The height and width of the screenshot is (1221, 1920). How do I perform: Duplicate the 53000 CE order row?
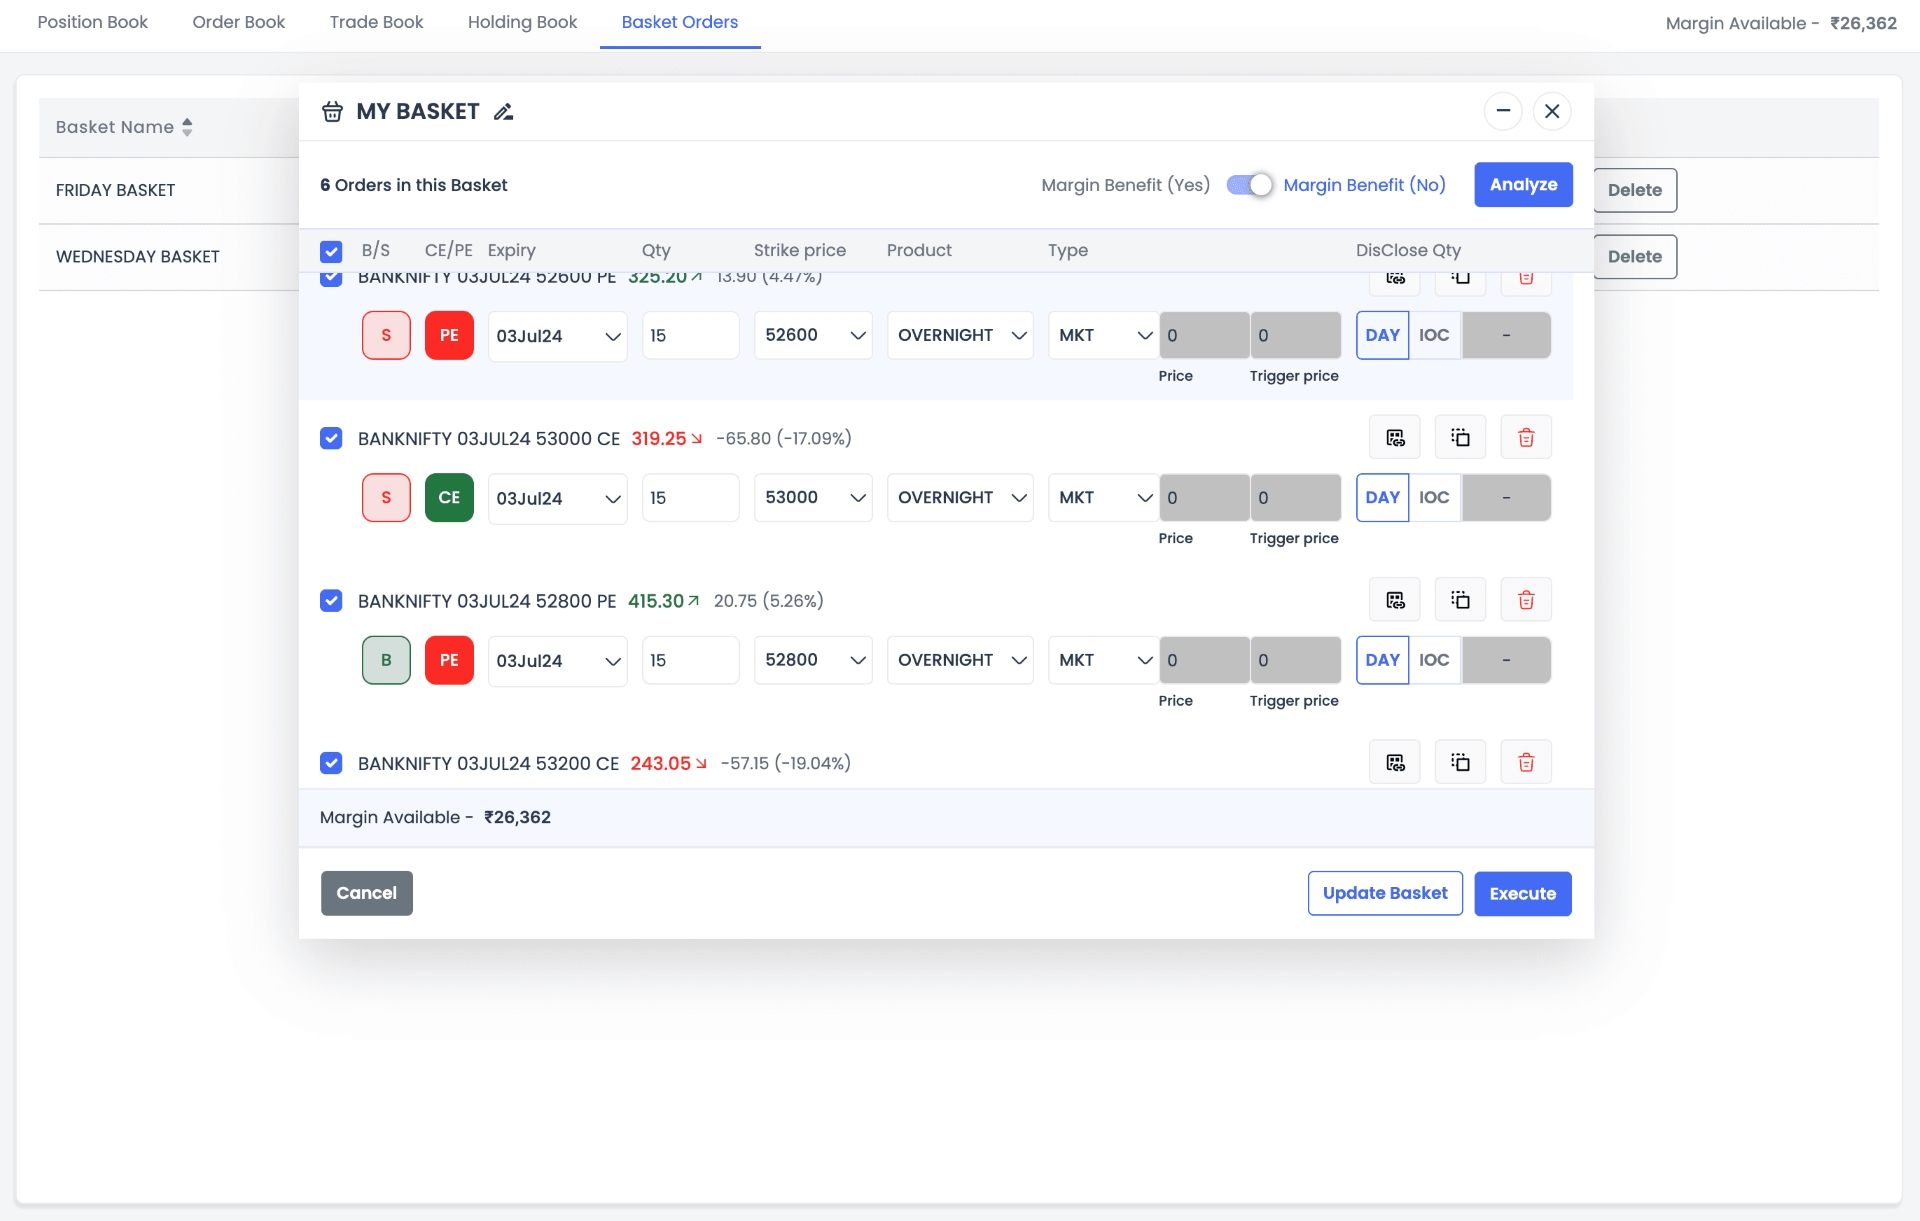(1460, 438)
